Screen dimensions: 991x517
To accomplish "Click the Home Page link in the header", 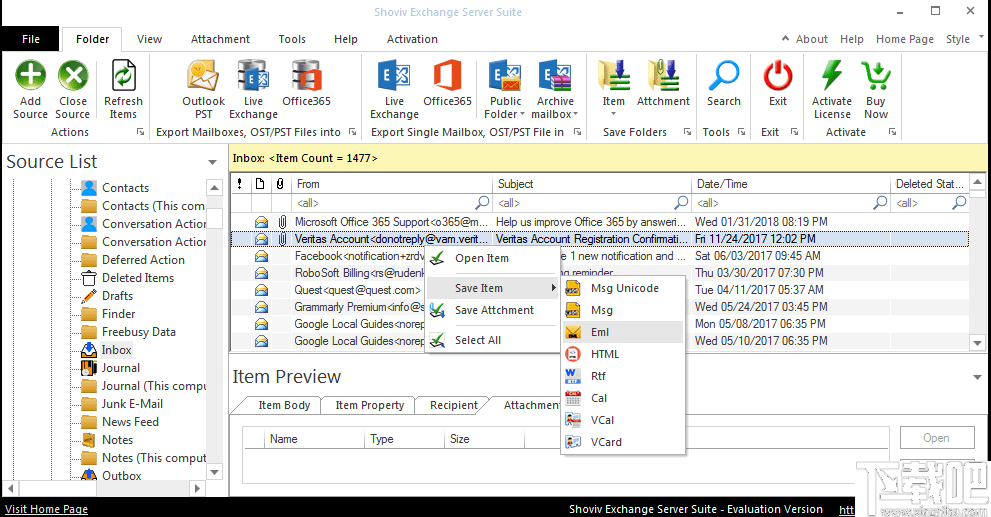I will 904,39.
